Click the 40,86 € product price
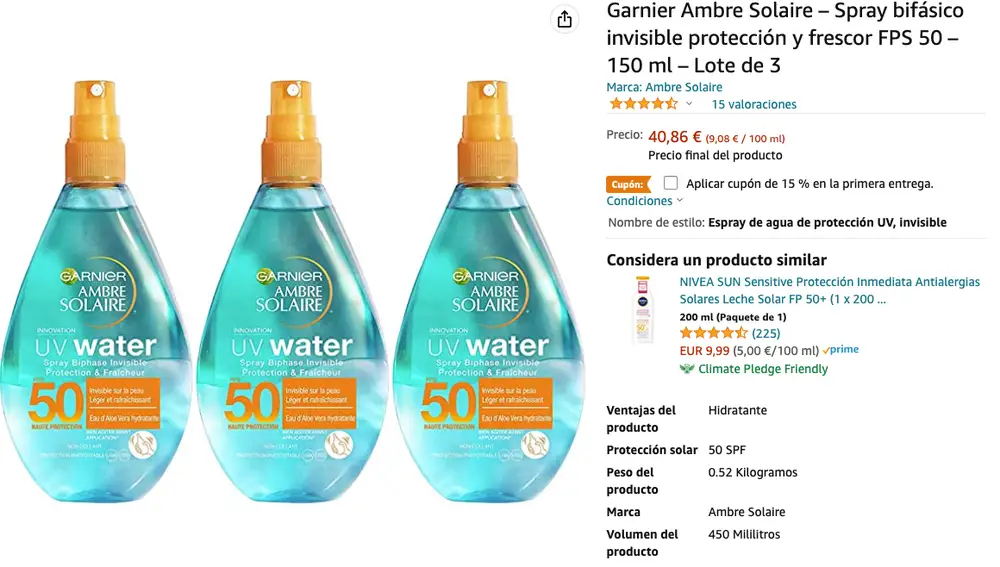 click(x=675, y=137)
